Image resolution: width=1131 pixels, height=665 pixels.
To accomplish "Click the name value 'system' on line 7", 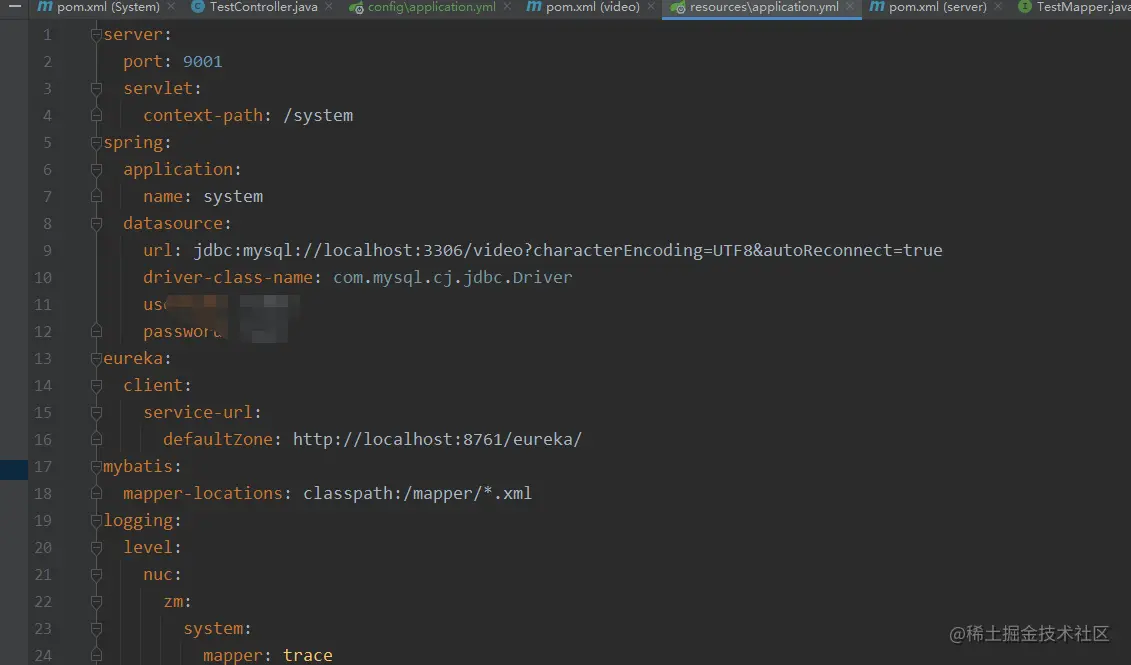I will pyautogui.click(x=233, y=196).
